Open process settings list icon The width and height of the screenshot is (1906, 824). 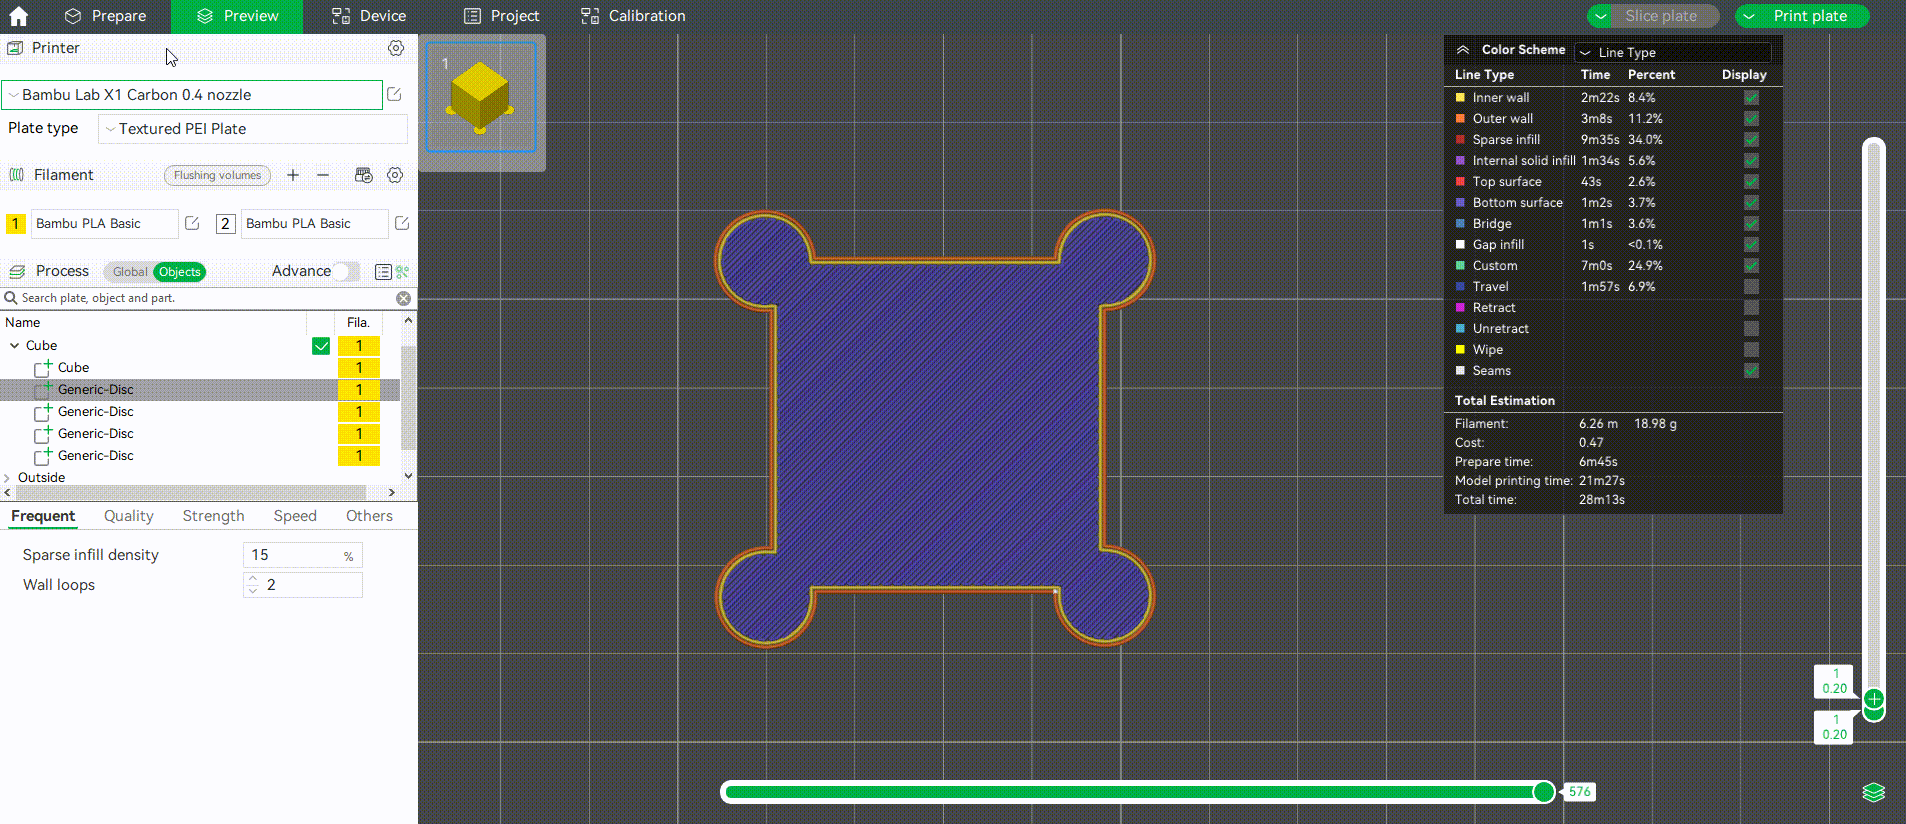[383, 272]
